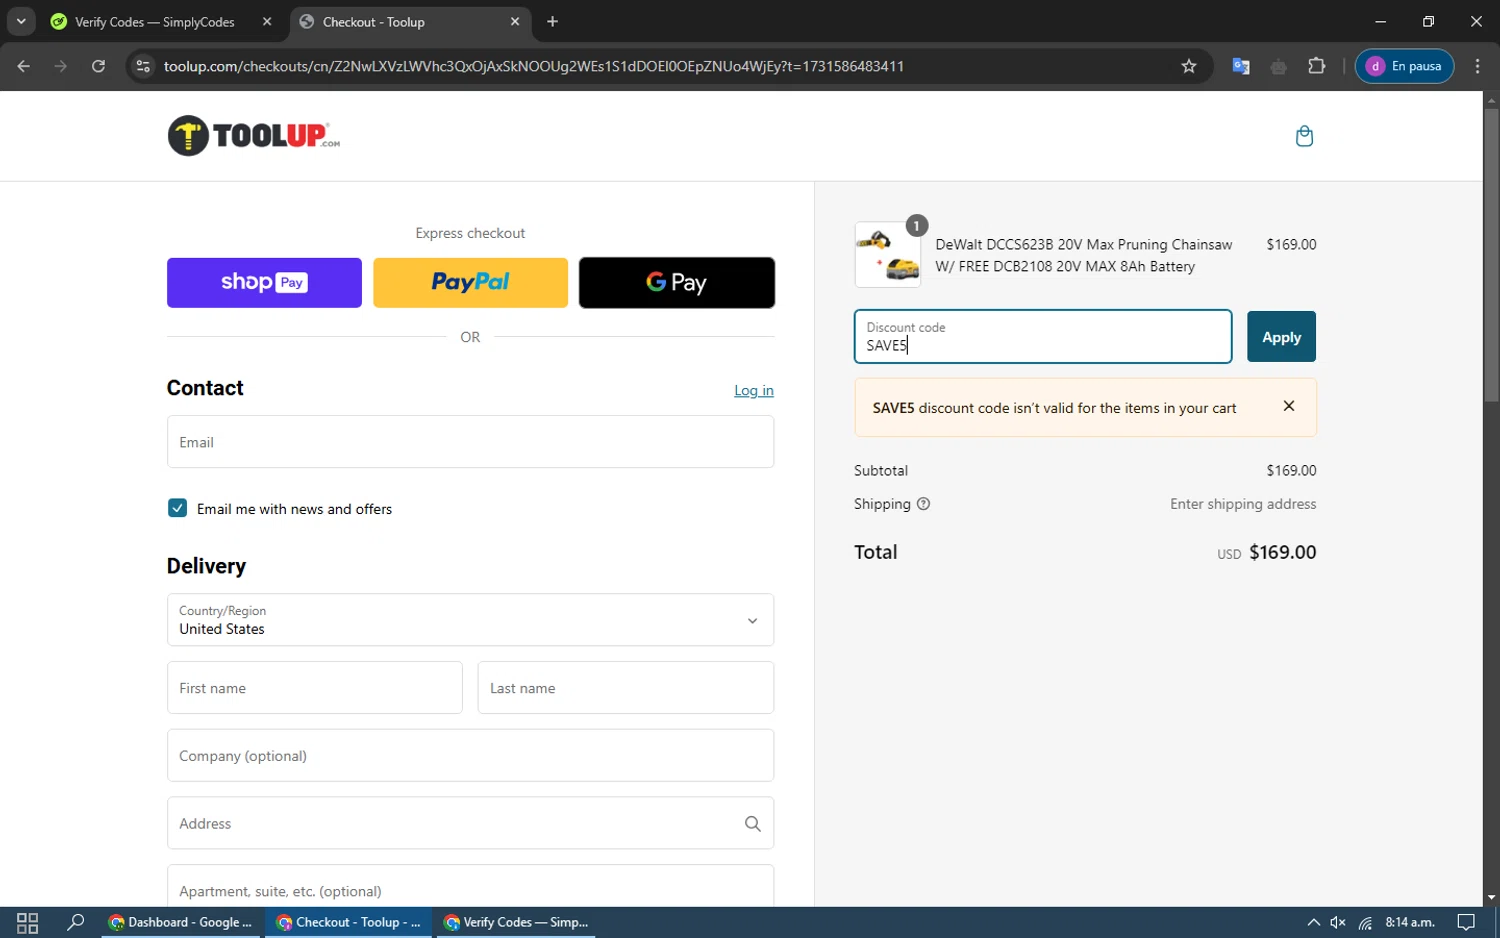The image size is (1500, 938).
Task: Click the taskbar clock 8:14 a.m.
Action: [1410, 922]
